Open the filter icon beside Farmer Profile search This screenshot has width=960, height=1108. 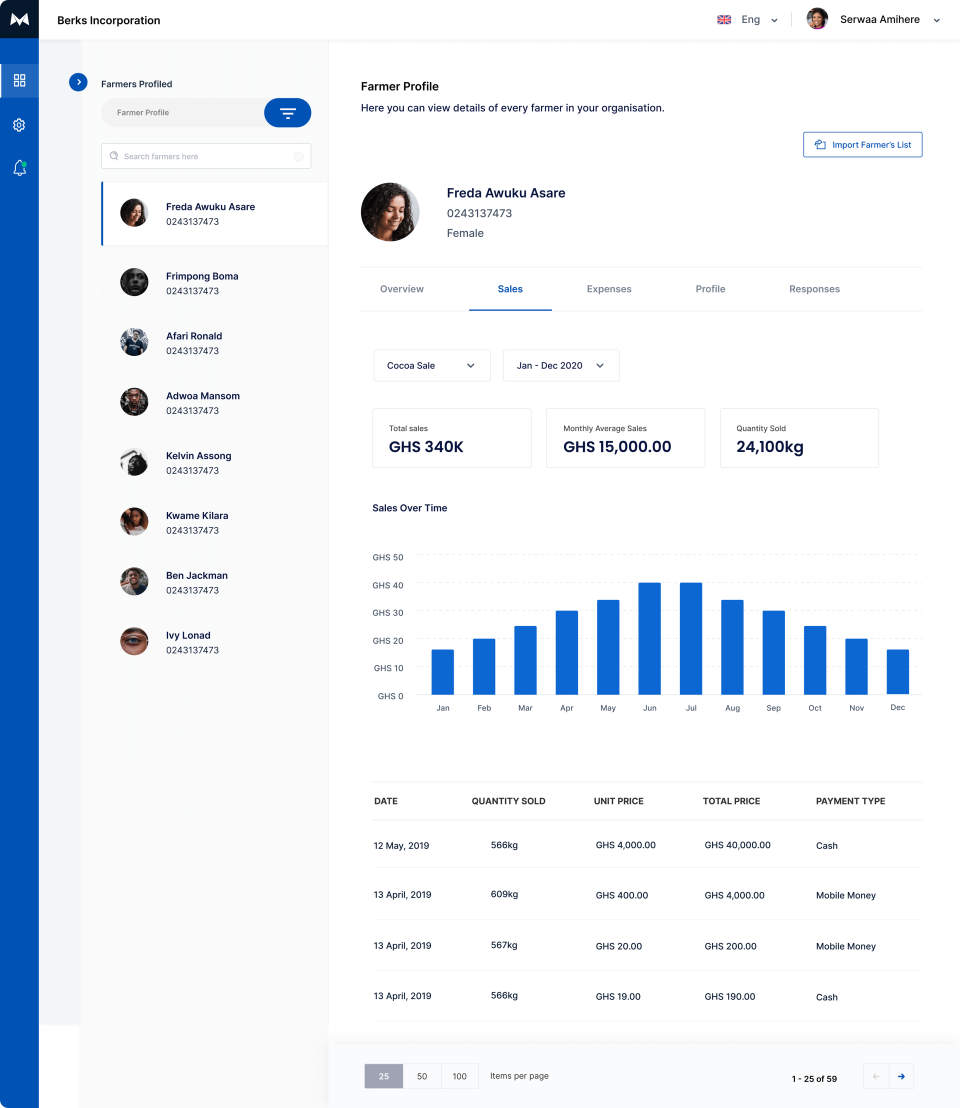click(x=287, y=112)
